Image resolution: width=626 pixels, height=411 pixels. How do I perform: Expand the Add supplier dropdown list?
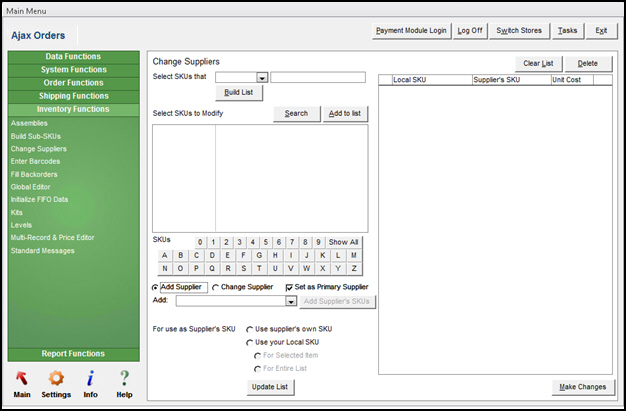click(x=291, y=301)
